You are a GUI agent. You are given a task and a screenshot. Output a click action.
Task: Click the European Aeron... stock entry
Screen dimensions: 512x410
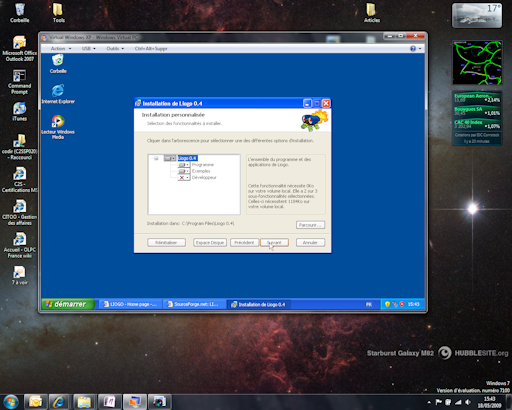click(x=477, y=98)
